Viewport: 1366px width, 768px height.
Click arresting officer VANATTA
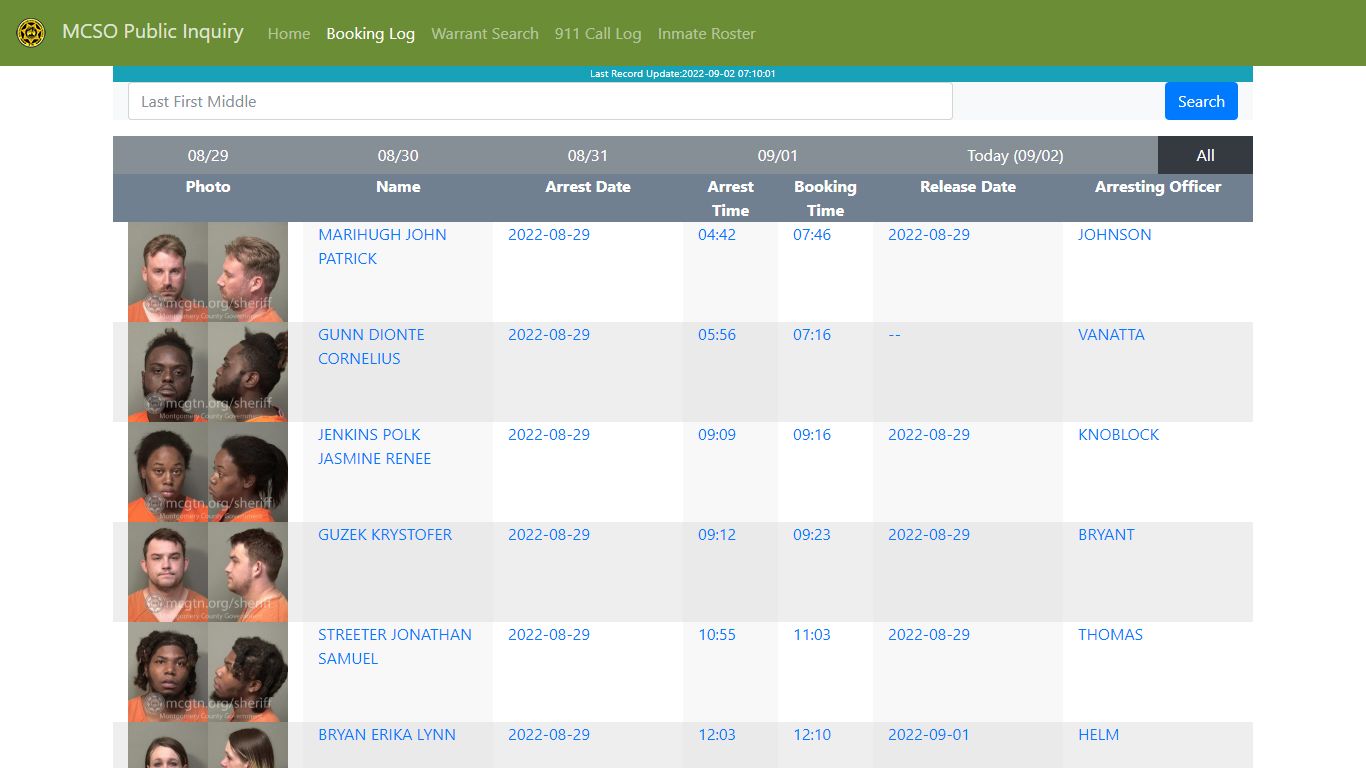(x=1111, y=334)
